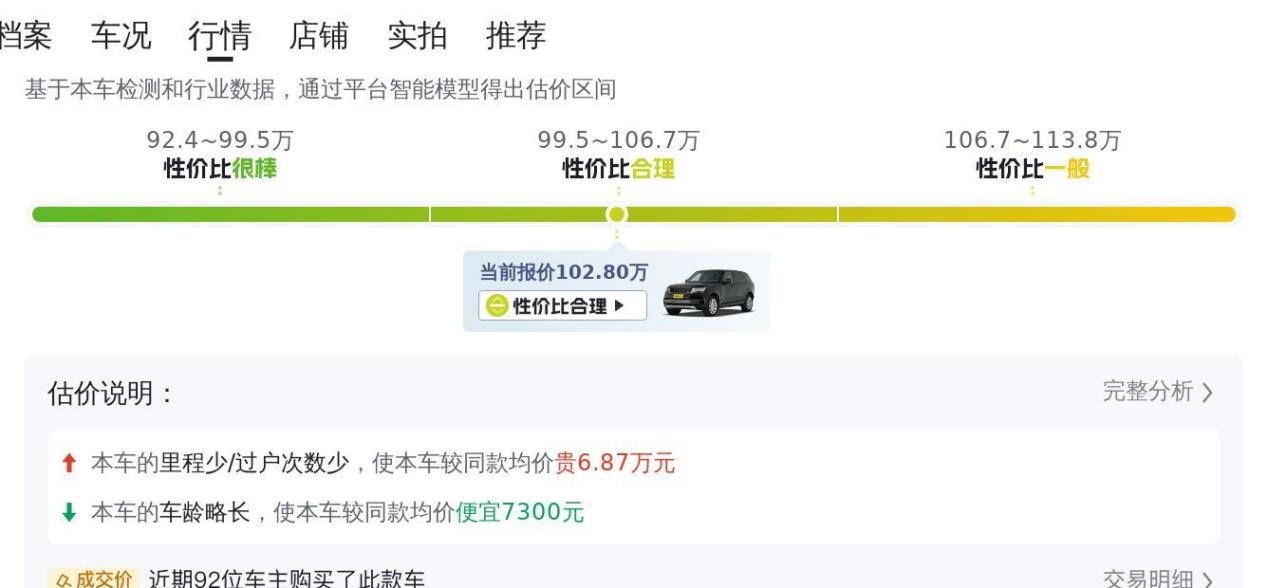Click the yellow right segment of price bar
The width and height of the screenshot is (1268, 588).
pyautogui.click(x=1036, y=214)
